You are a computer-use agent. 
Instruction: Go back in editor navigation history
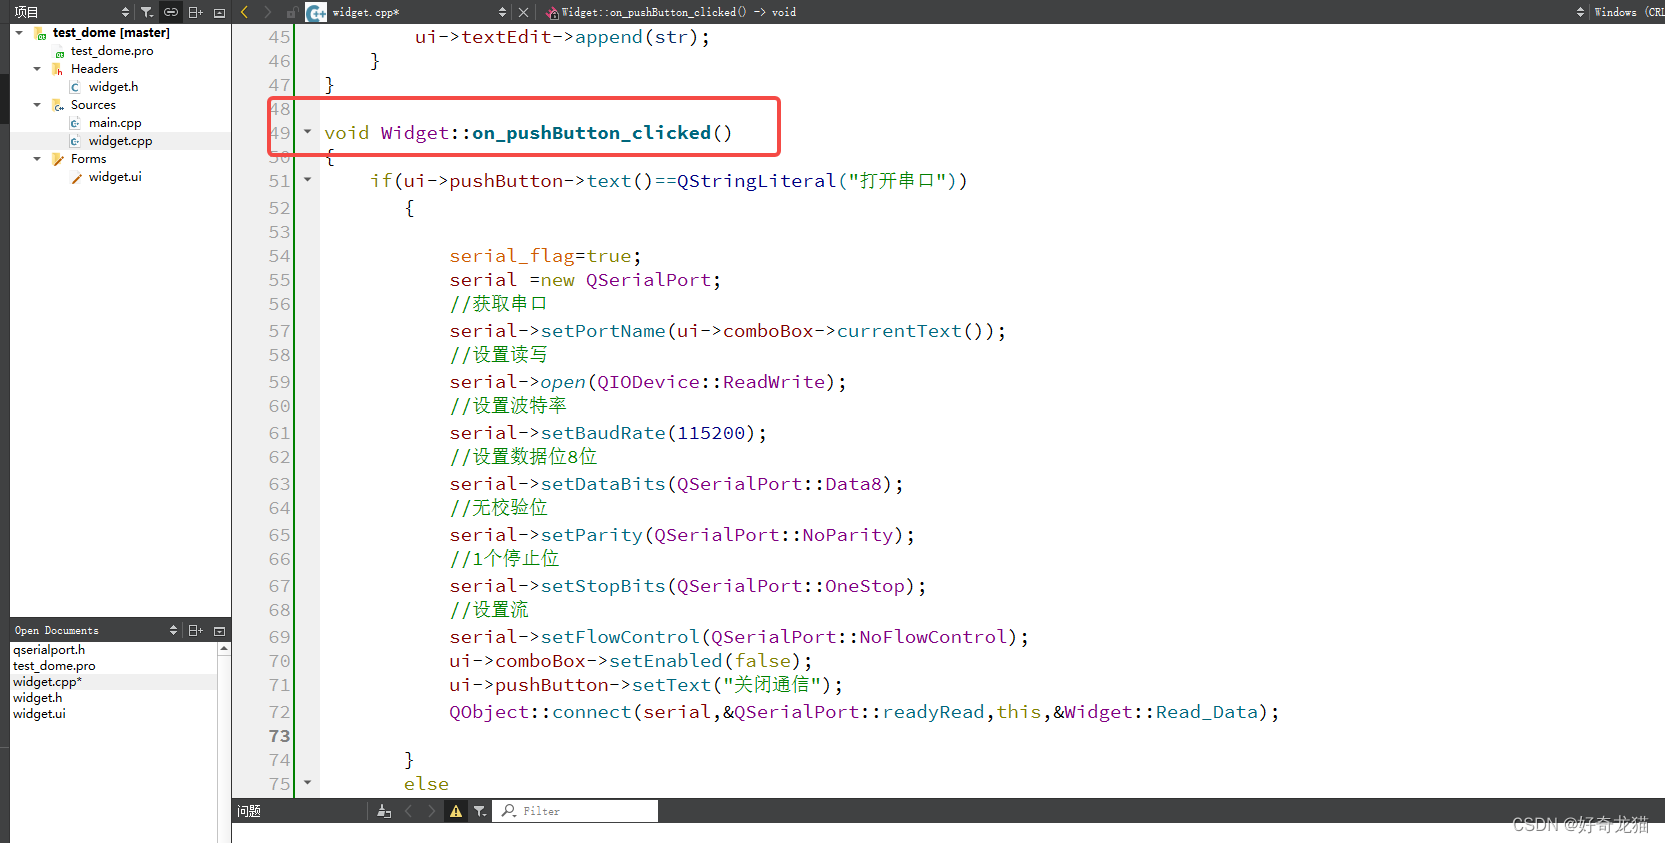click(x=245, y=12)
